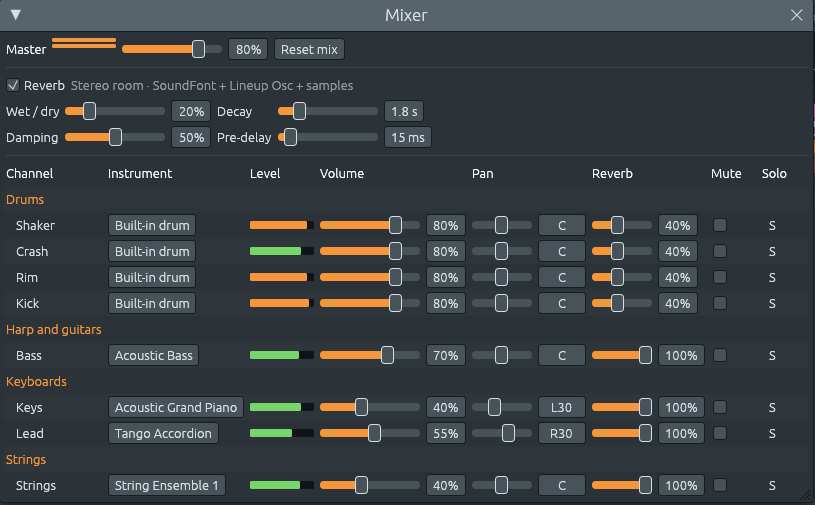
Task: Open the Acoustic Bass instrument selector
Action: 153,355
